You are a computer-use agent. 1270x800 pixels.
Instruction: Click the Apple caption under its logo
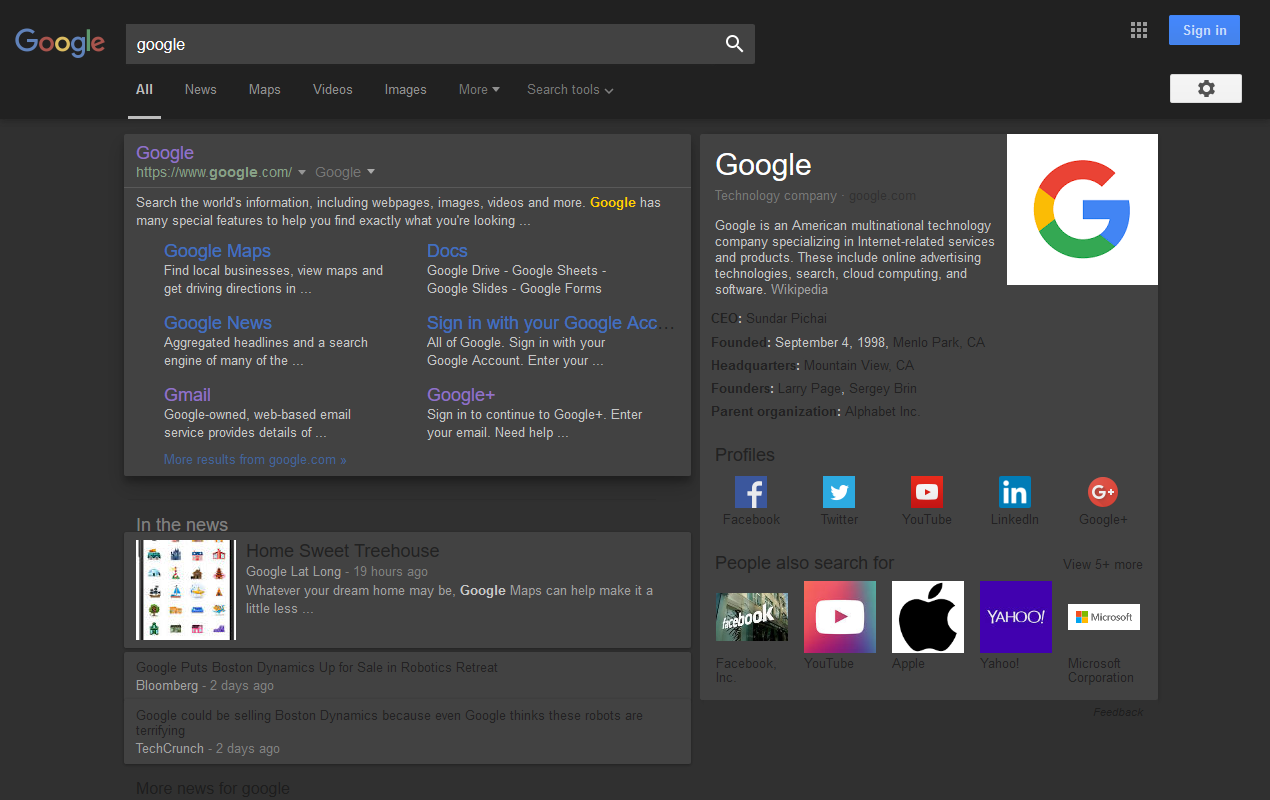click(909, 664)
